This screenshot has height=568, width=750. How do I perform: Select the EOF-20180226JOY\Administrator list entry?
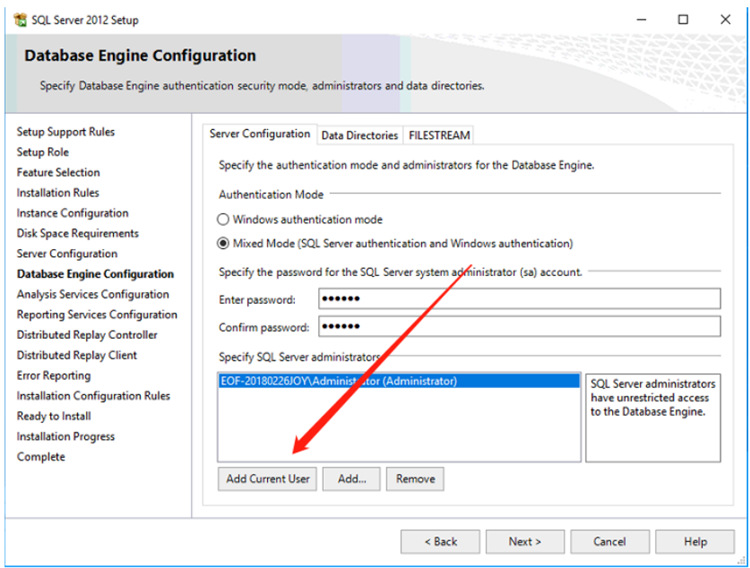coord(399,381)
